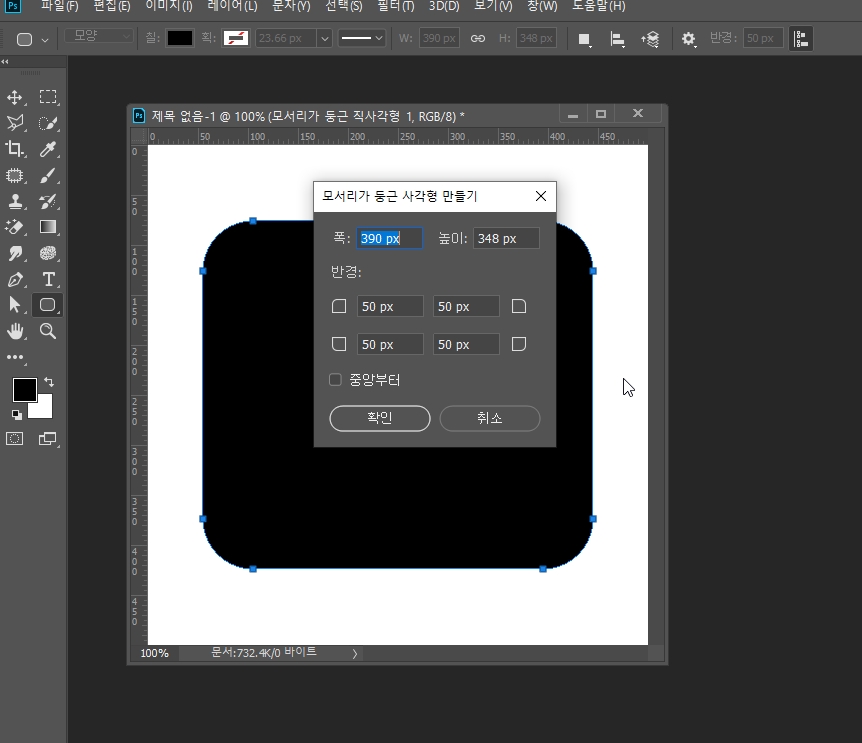This screenshot has width=862, height=743.
Task: Select the Sponge tool
Action: point(48,253)
